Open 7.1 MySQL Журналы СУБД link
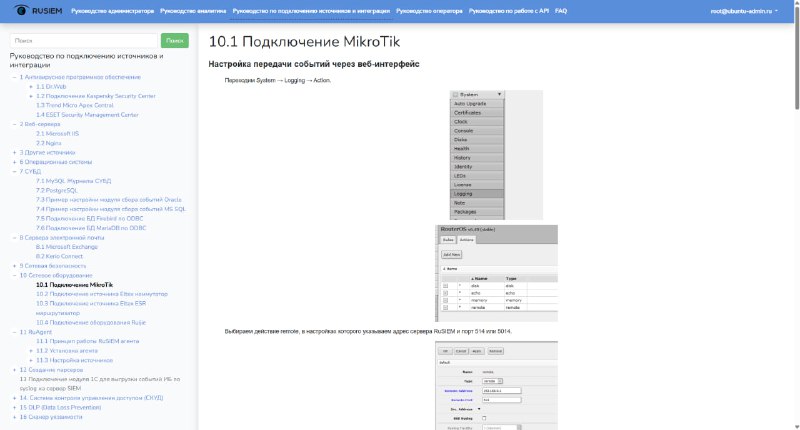 [73, 181]
